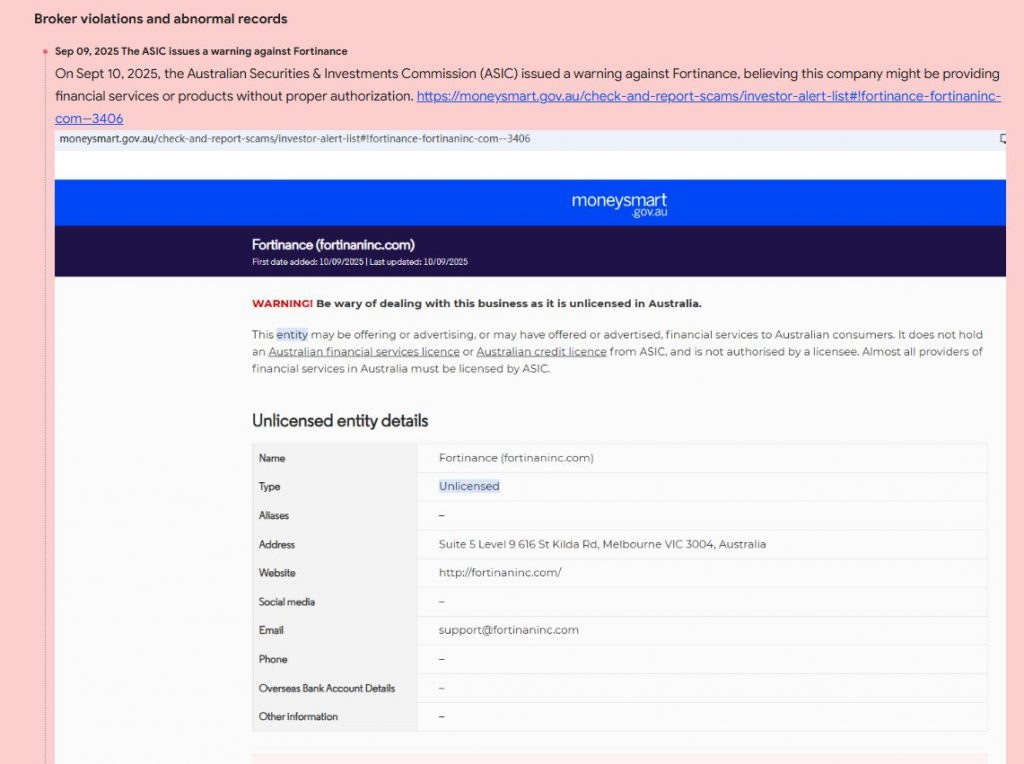Click the red WARNING! text

tap(282, 304)
